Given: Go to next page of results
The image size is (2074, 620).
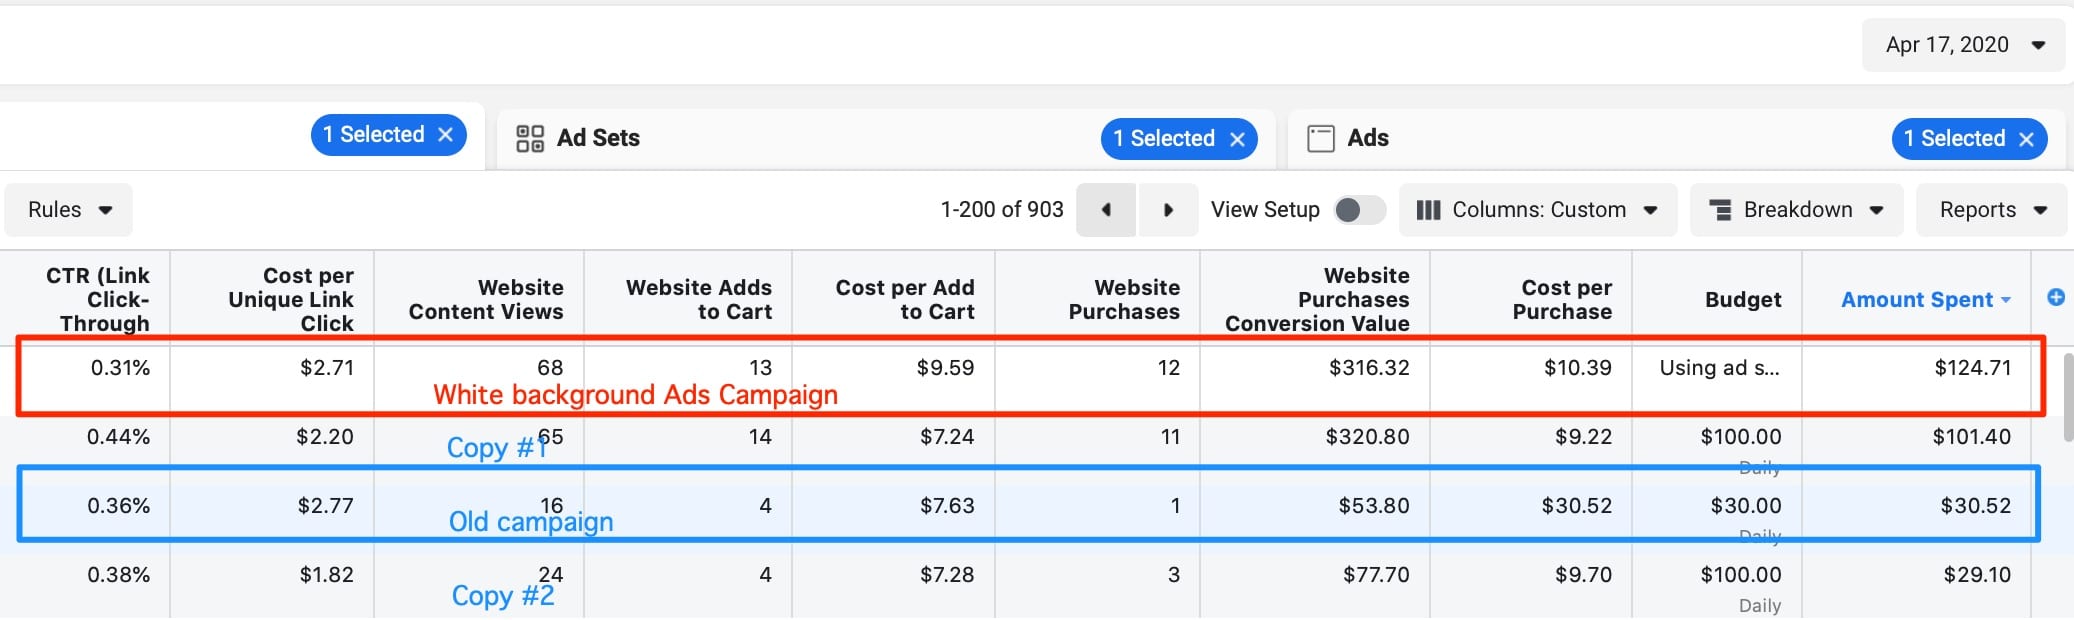Looking at the screenshot, I should point(1167,210).
